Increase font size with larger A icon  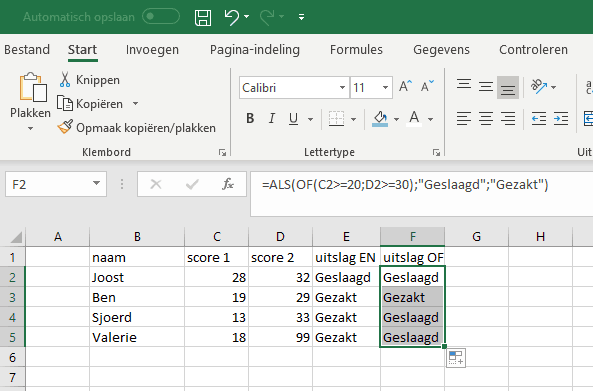(x=405, y=87)
